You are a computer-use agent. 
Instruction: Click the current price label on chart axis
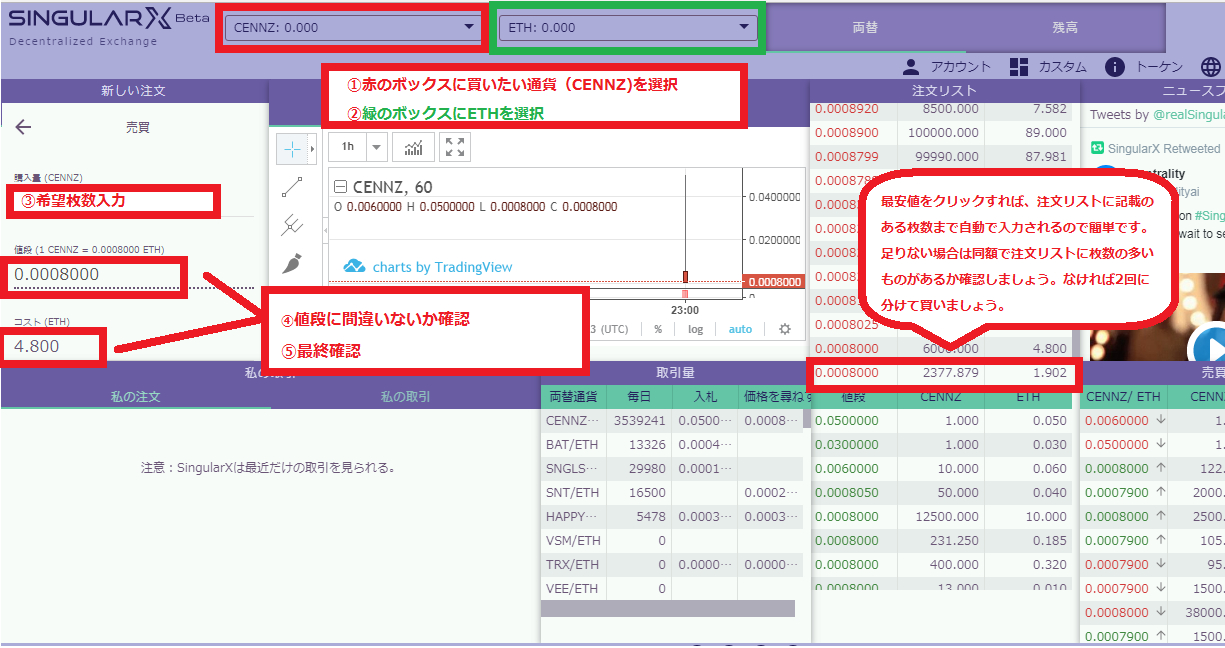pyautogui.click(x=775, y=282)
